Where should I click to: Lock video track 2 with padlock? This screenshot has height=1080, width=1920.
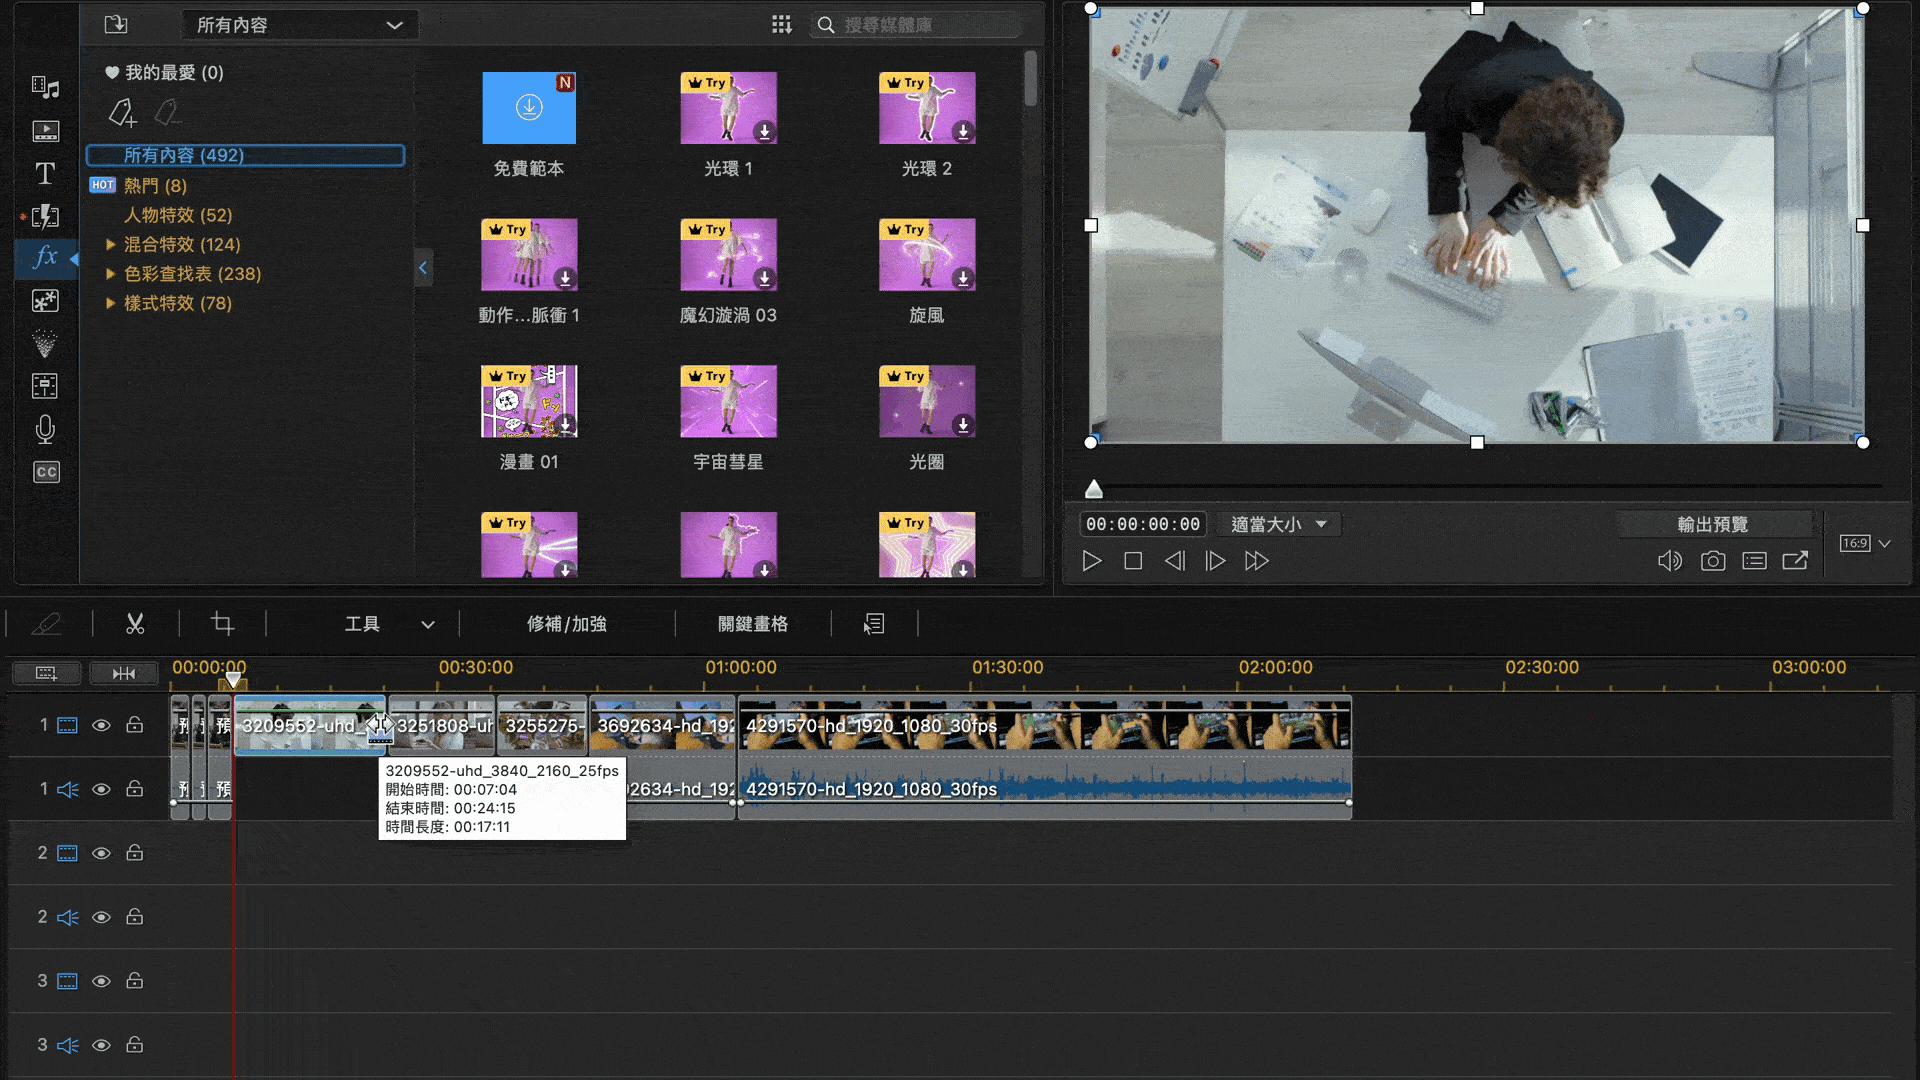click(x=134, y=853)
